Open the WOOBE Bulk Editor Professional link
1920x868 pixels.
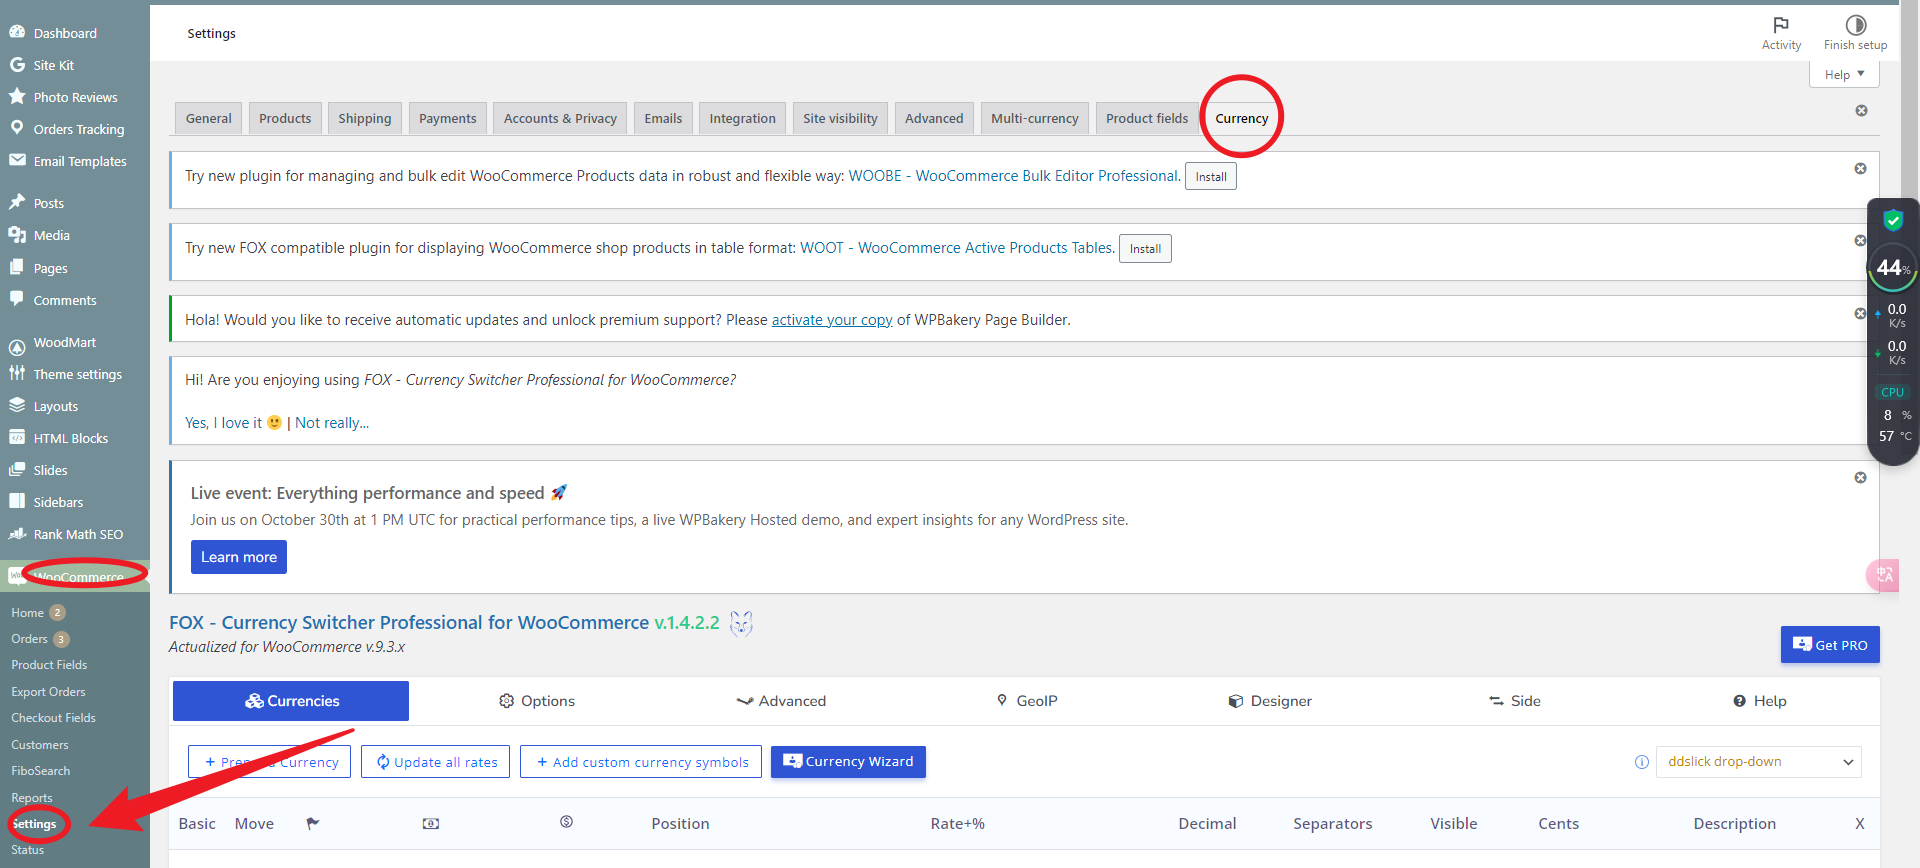click(1014, 176)
